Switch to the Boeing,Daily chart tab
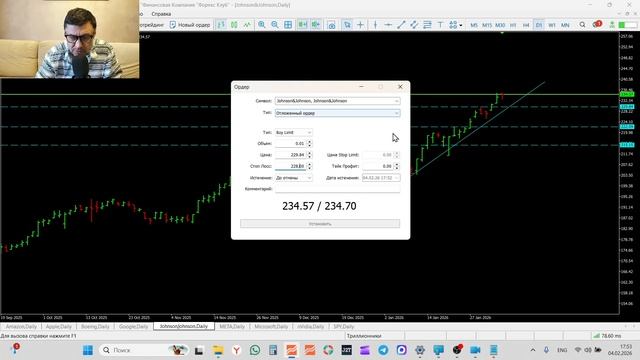 pos(95,327)
